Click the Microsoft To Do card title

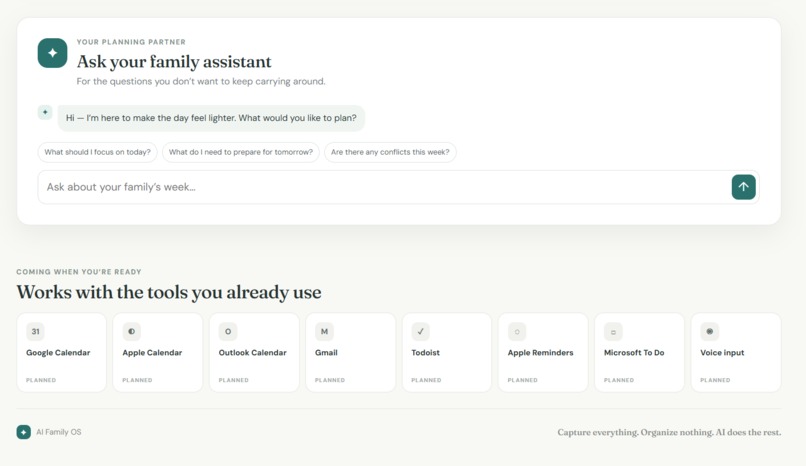pos(634,352)
